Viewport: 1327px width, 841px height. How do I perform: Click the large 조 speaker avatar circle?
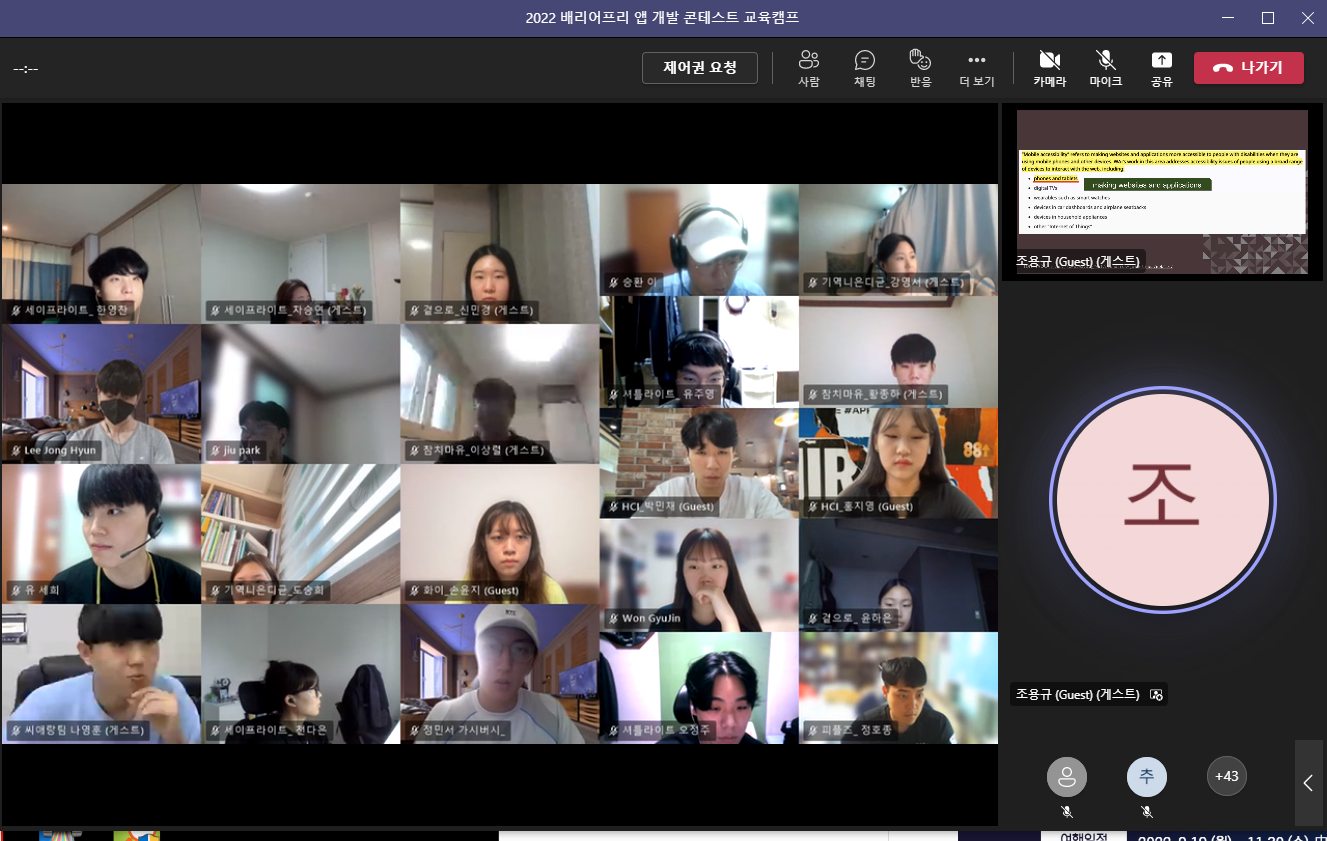click(x=1163, y=500)
